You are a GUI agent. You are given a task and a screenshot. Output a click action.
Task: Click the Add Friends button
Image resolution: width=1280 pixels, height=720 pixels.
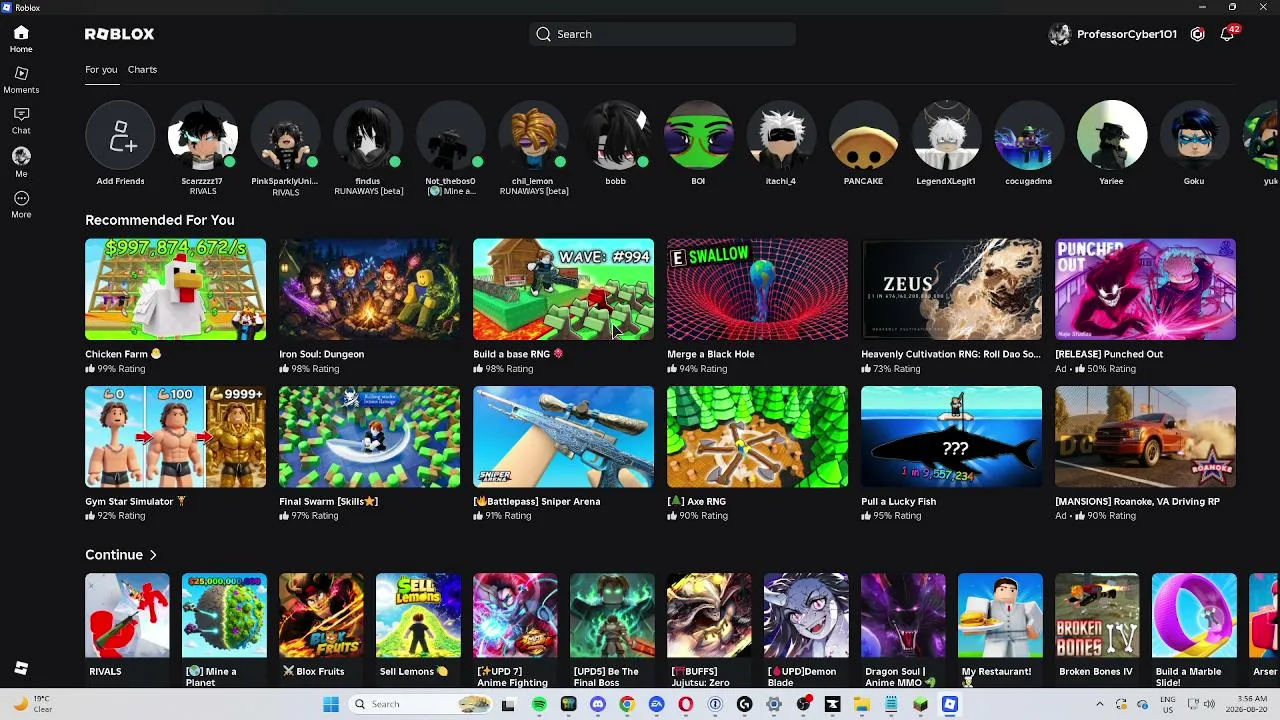tap(120, 135)
